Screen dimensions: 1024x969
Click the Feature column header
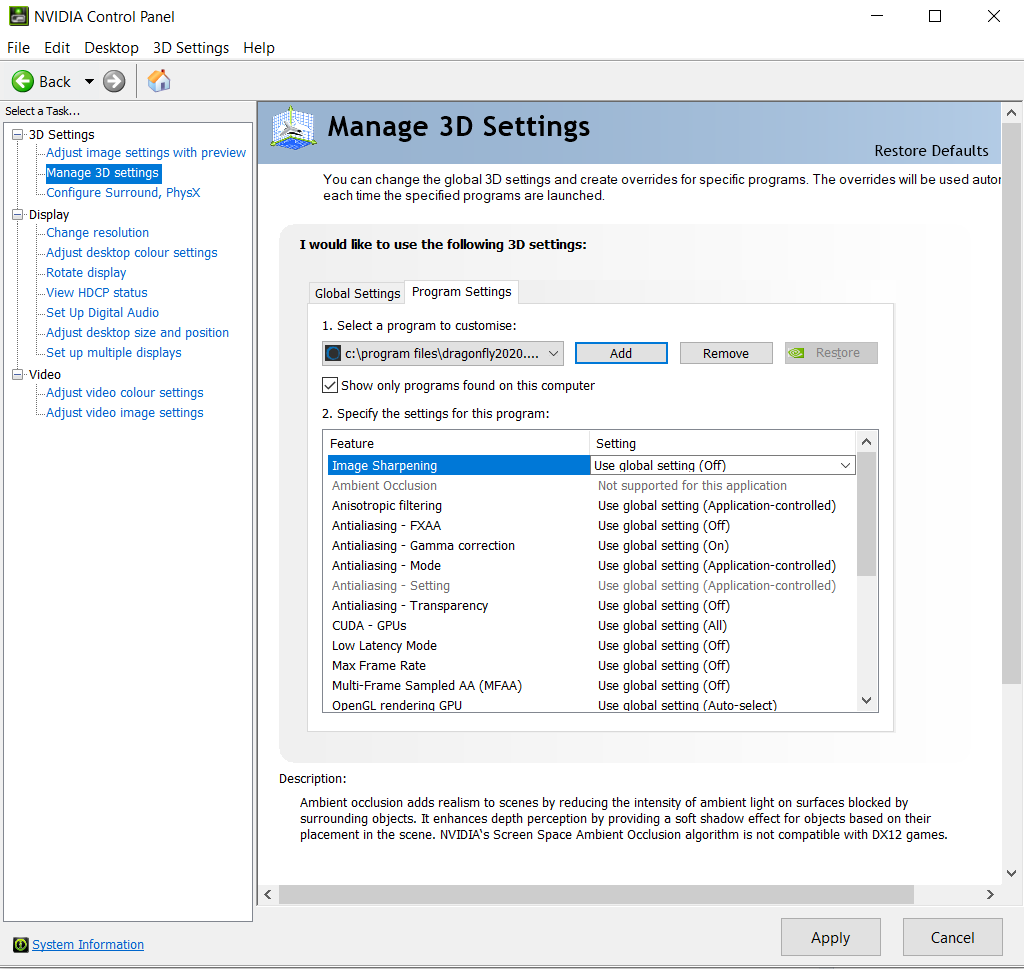coord(456,443)
